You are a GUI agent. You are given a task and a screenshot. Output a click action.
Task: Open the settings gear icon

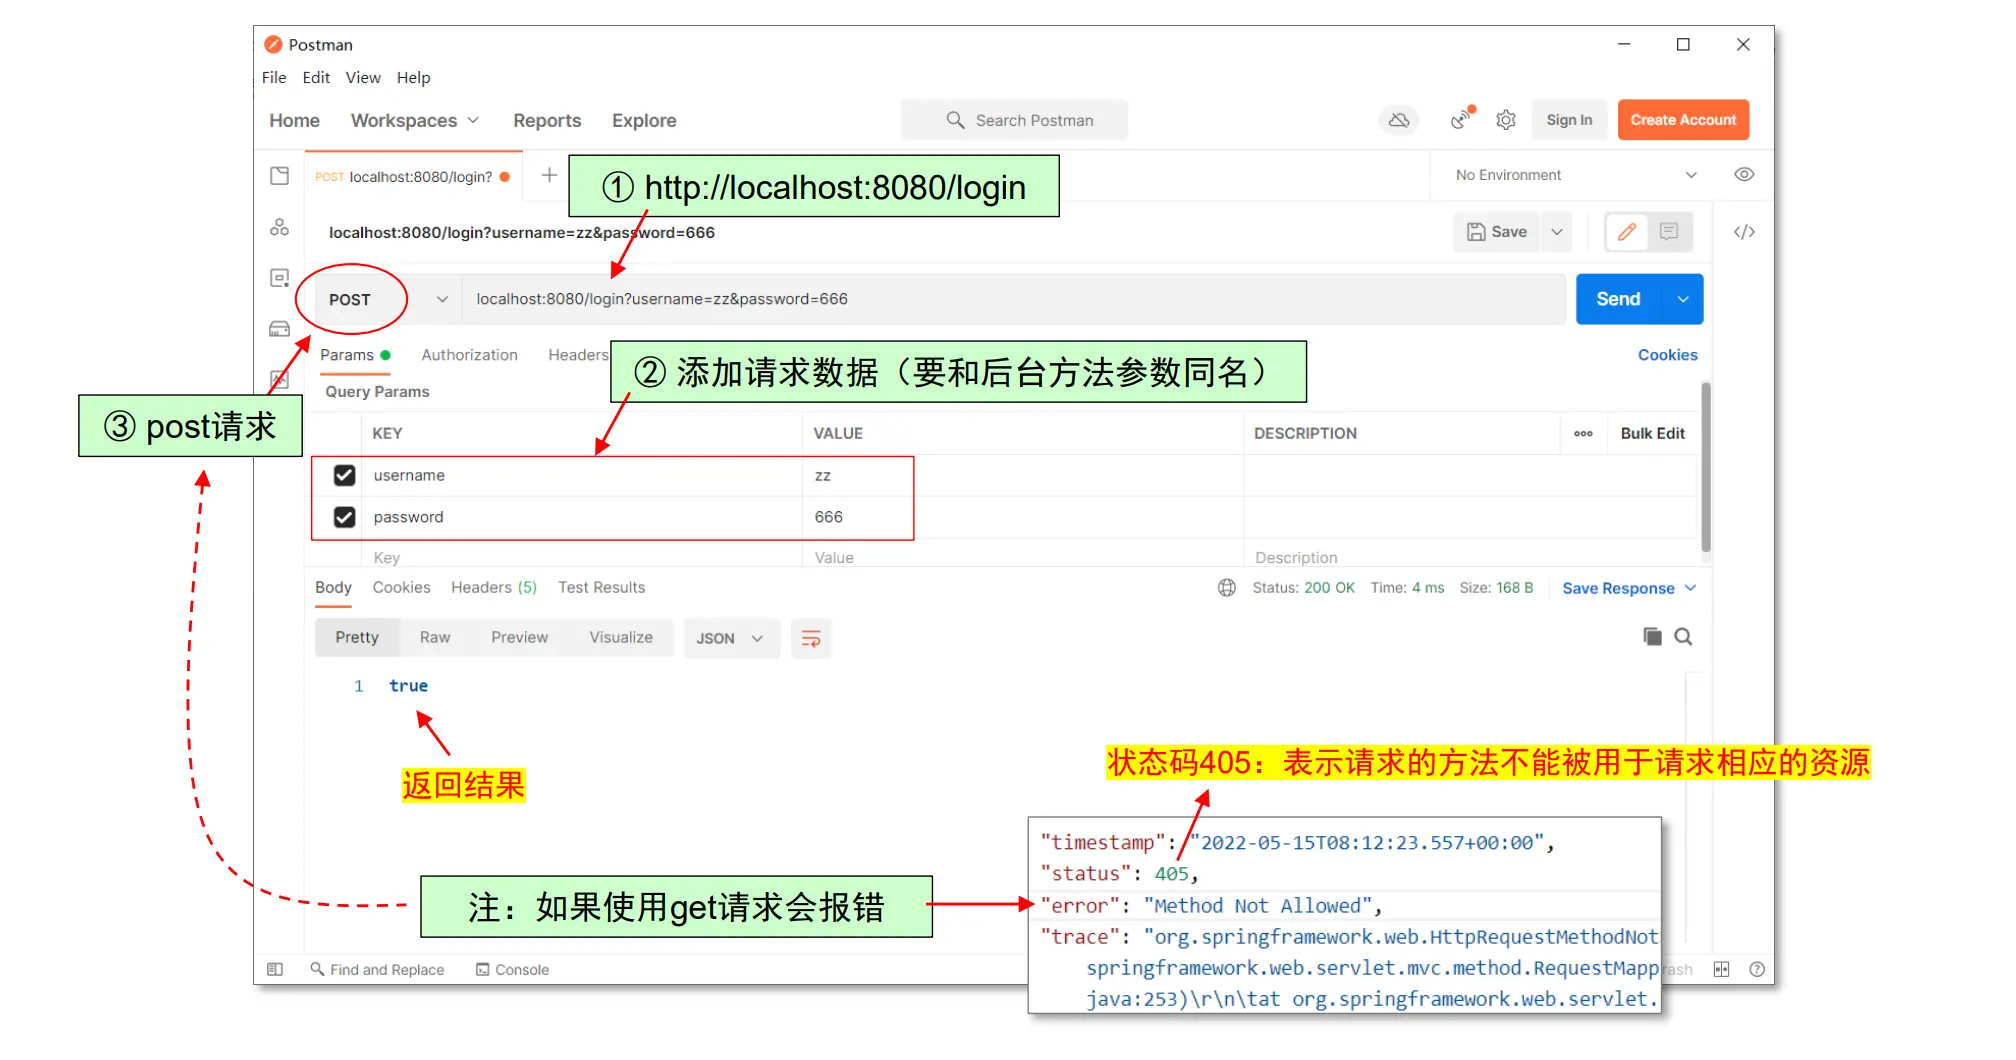[1506, 120]
